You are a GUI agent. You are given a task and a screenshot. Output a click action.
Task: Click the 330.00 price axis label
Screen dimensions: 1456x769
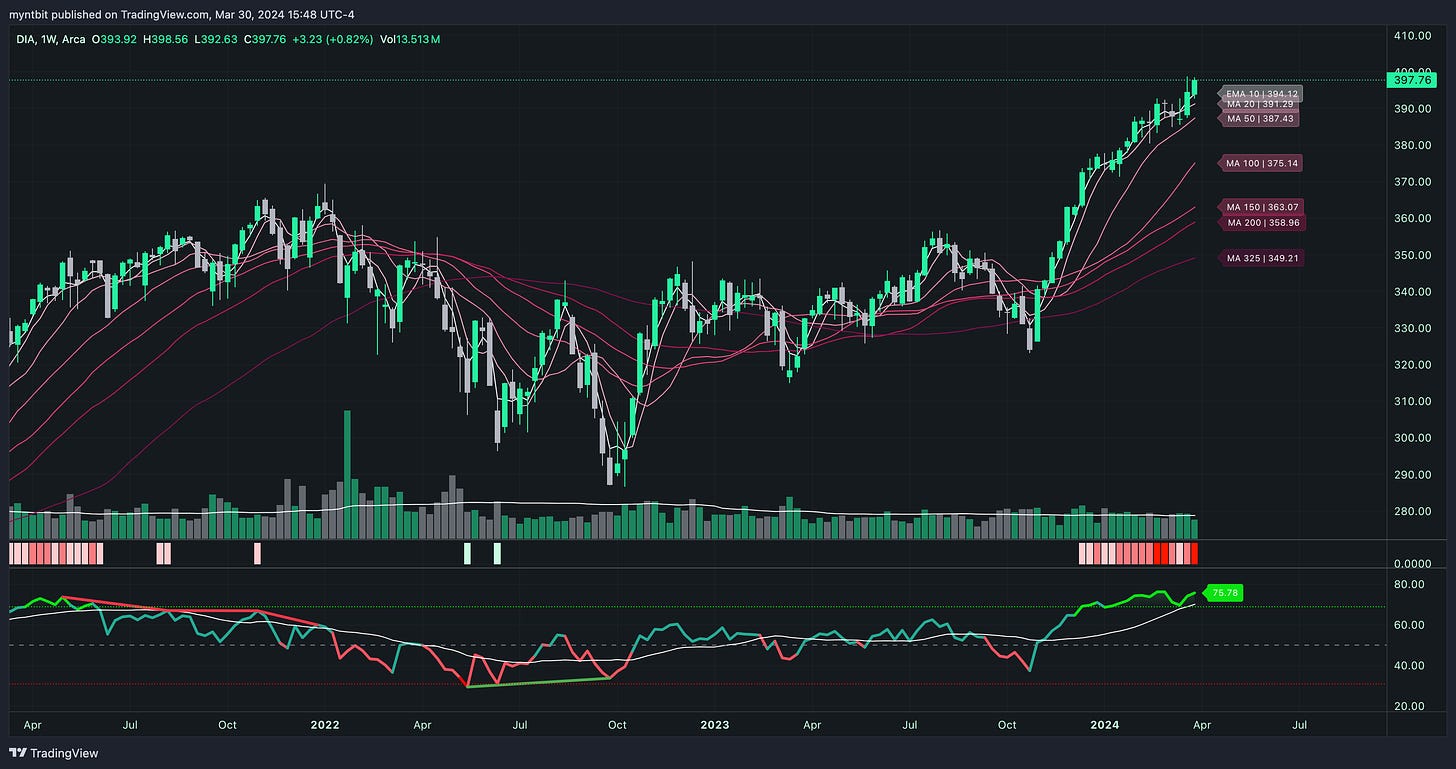point(1413,328)
